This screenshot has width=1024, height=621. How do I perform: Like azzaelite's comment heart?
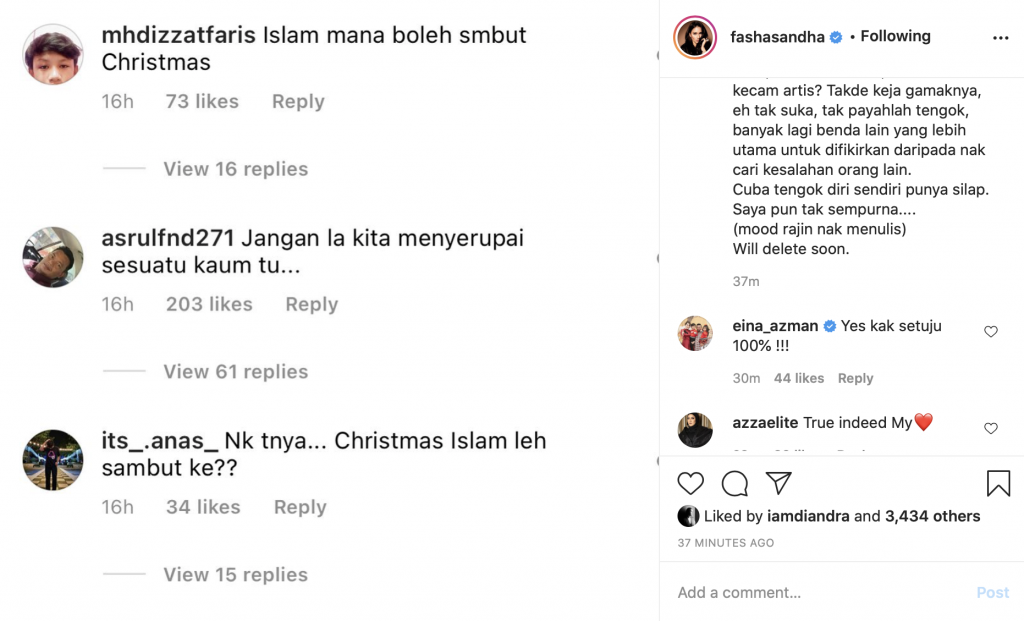pos(991,428)
